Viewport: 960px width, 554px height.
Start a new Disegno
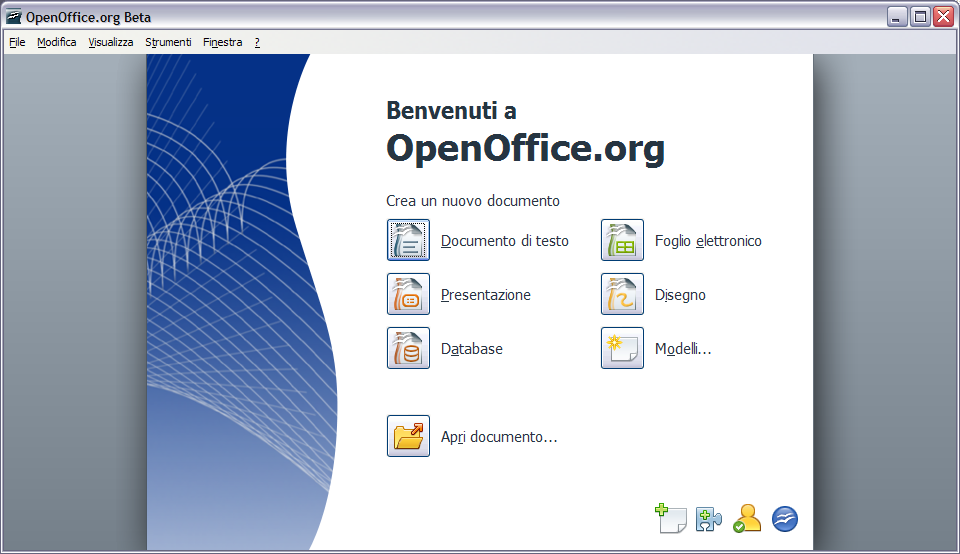(x=680, y=295)
